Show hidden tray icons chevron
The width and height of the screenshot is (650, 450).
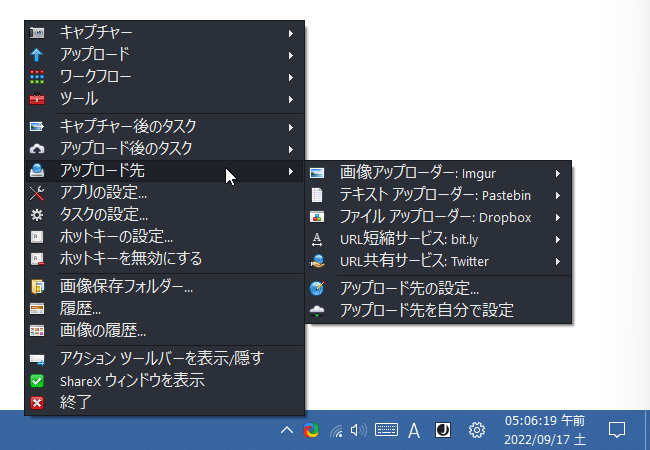click(x=287, y=431)
